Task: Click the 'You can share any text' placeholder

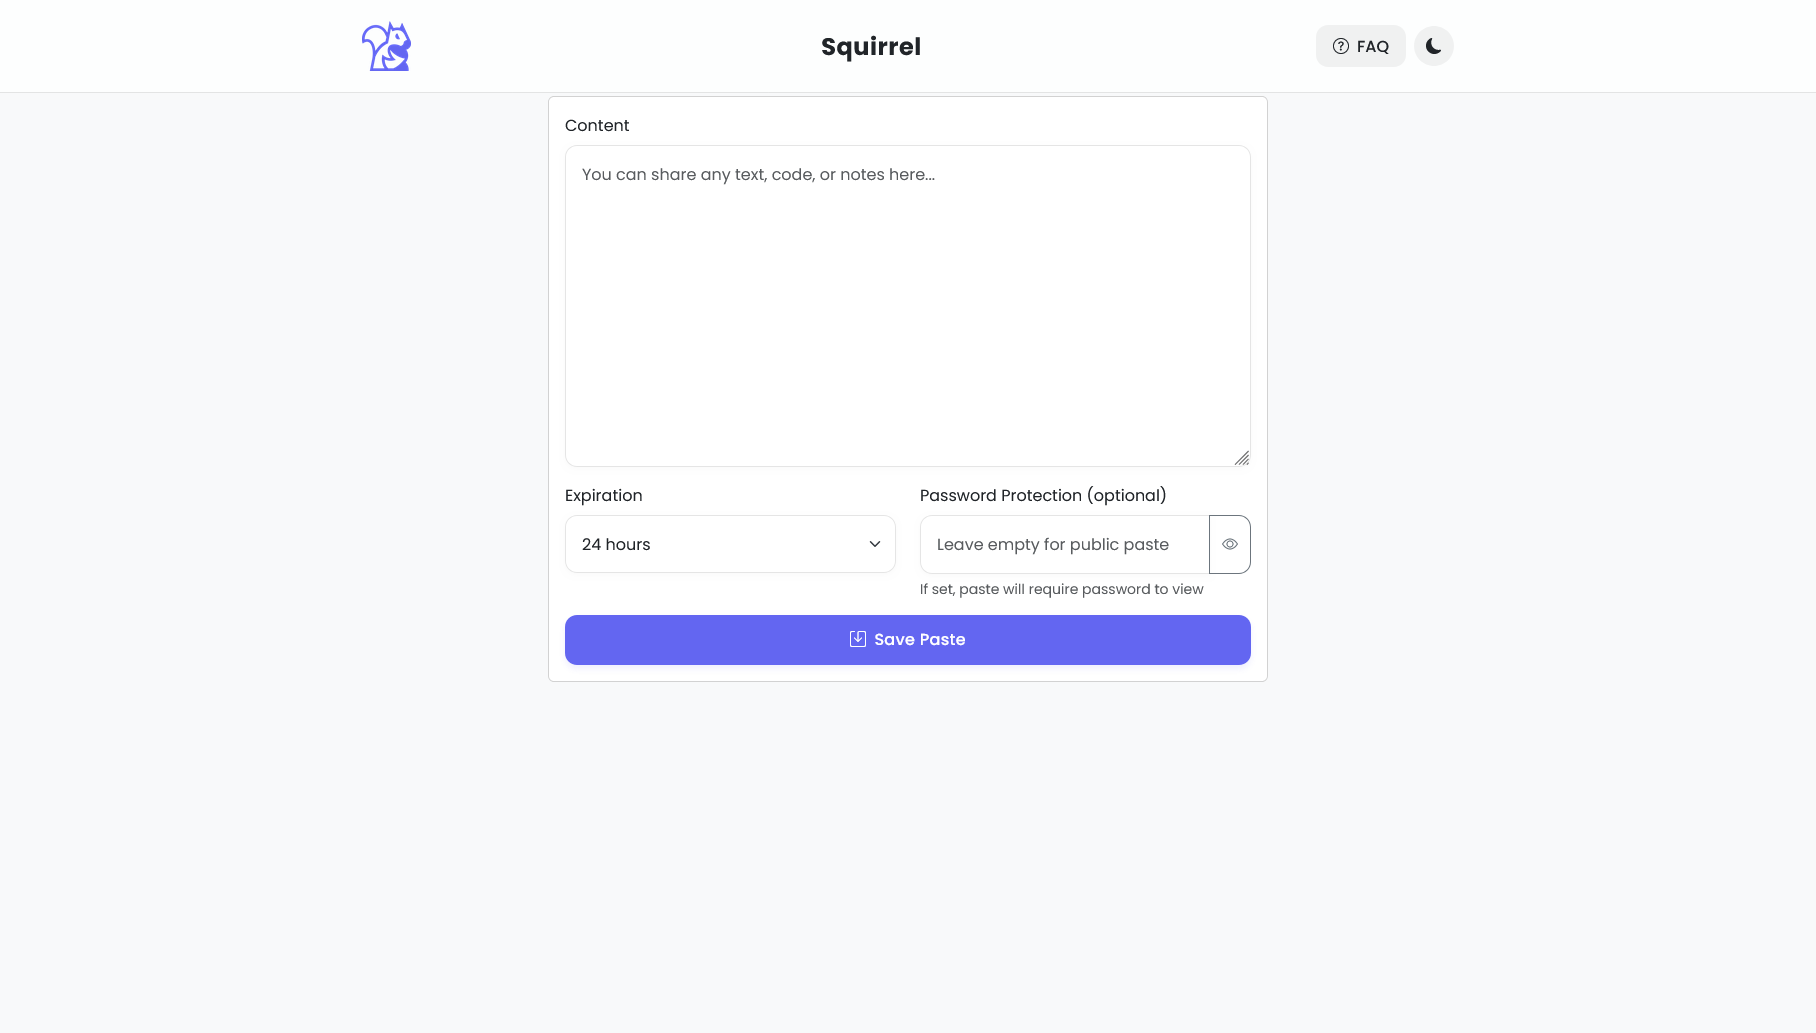Action: [x=759, y=174]
